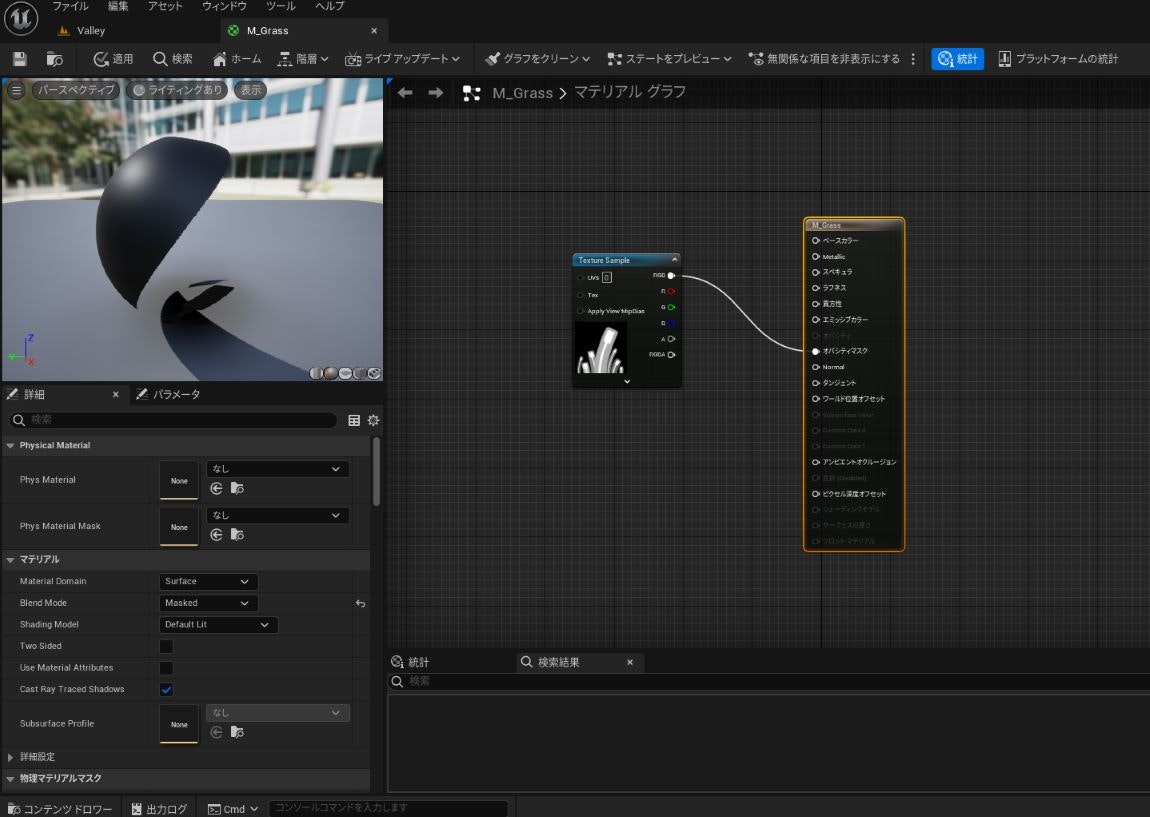
Task: Click the navigate back arrow in graph
Action: point(405,93)
